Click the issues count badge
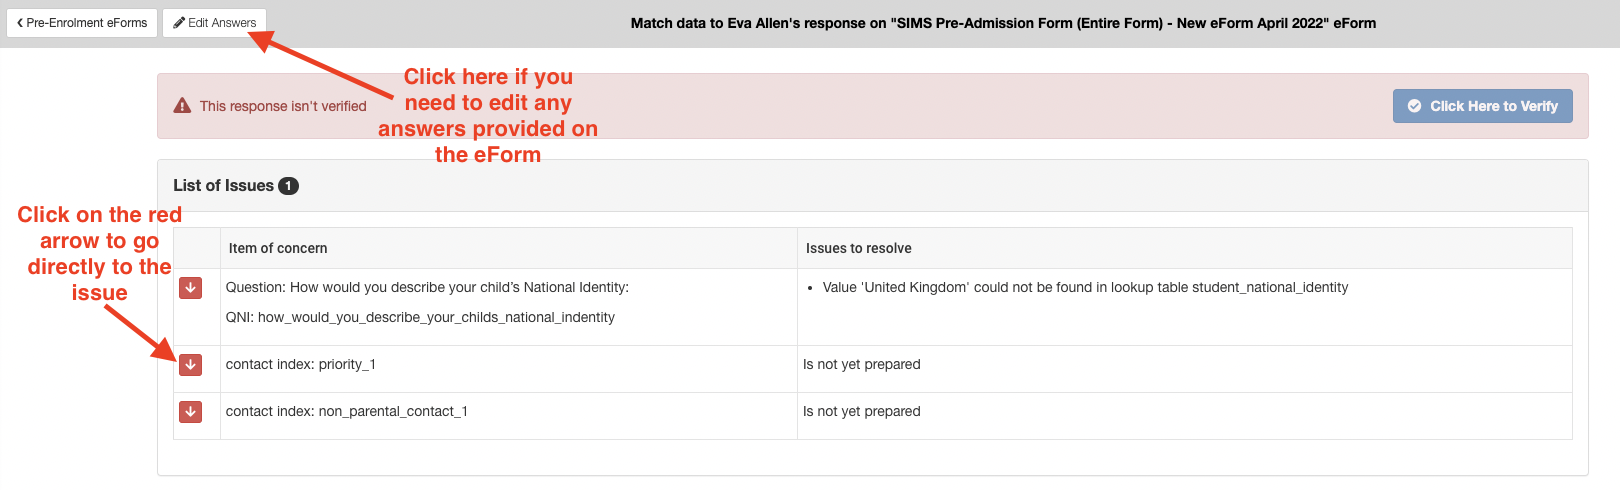 (288, 186)
